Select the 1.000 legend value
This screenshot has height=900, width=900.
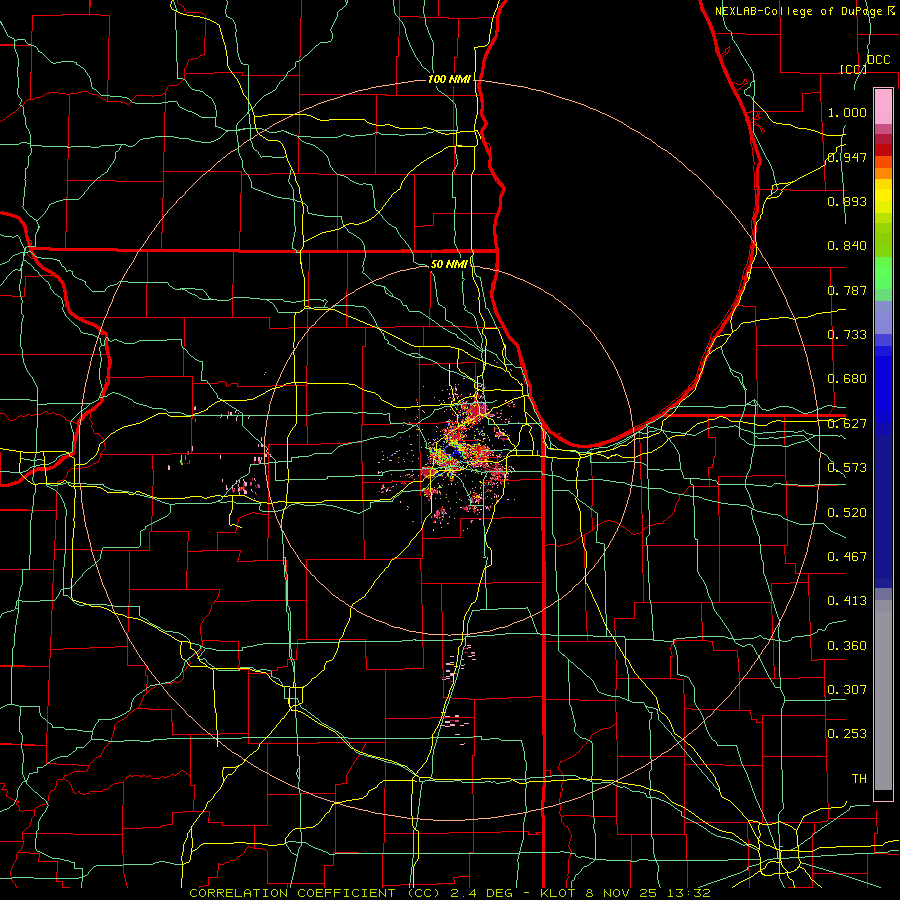tap(847, 112)
